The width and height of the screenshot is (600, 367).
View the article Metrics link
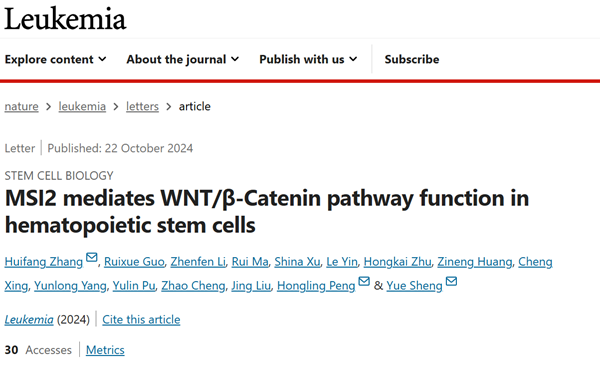(x=105, y=350)
